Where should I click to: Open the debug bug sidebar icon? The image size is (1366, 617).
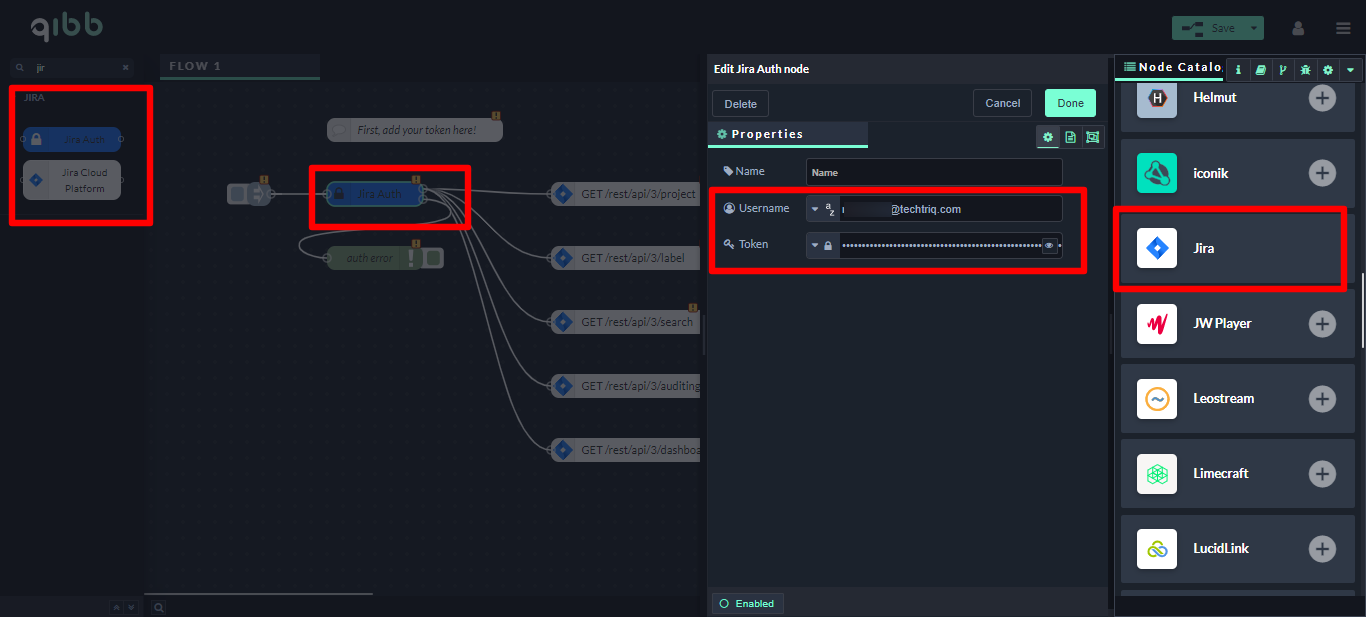pyautogui.click(x=1305, y=69)
